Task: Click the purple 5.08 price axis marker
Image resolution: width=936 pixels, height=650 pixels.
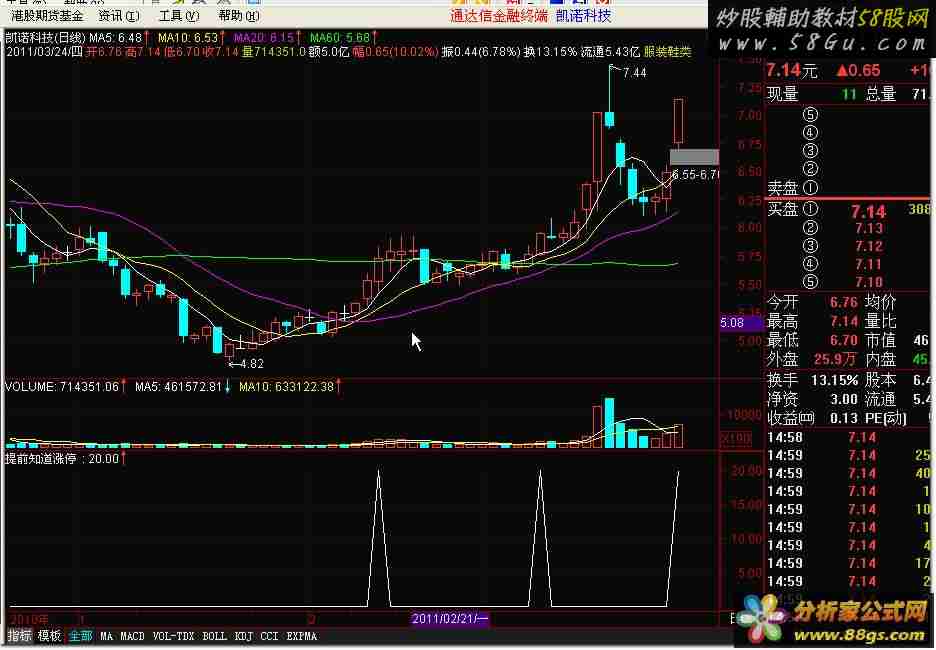Action: (742, 324)
